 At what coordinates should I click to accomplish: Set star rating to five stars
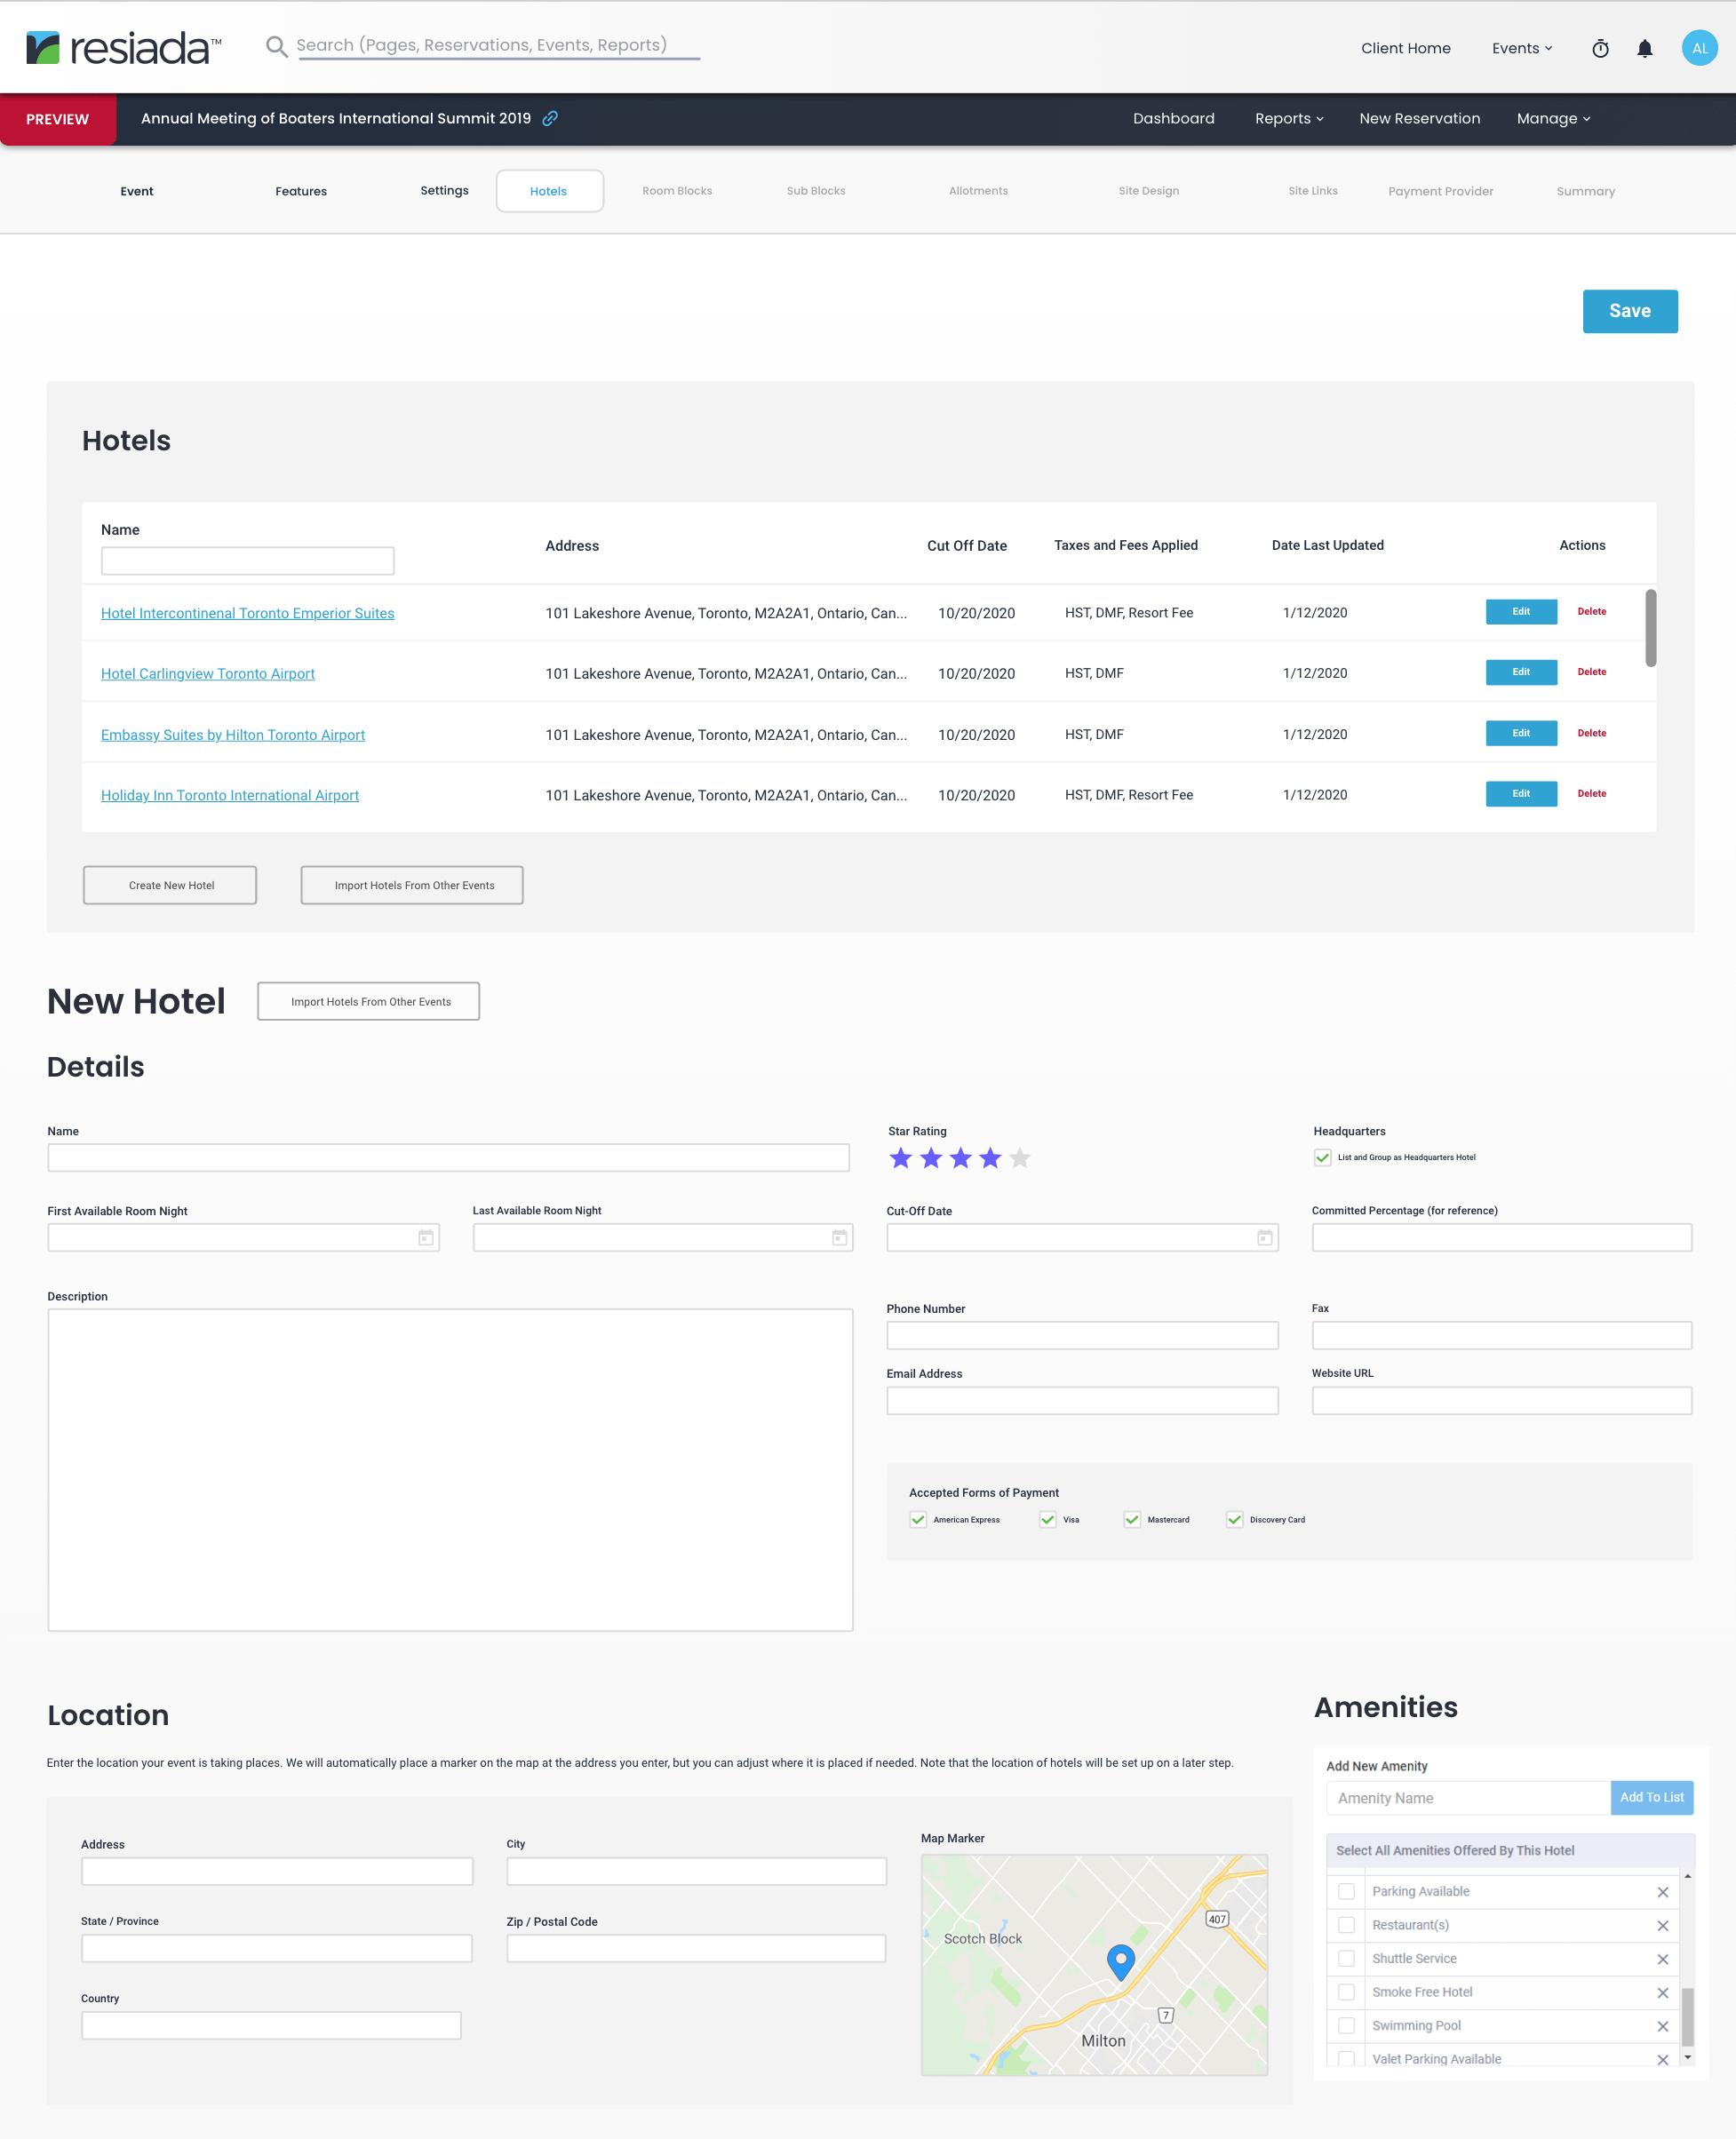click(1020, 1158)
